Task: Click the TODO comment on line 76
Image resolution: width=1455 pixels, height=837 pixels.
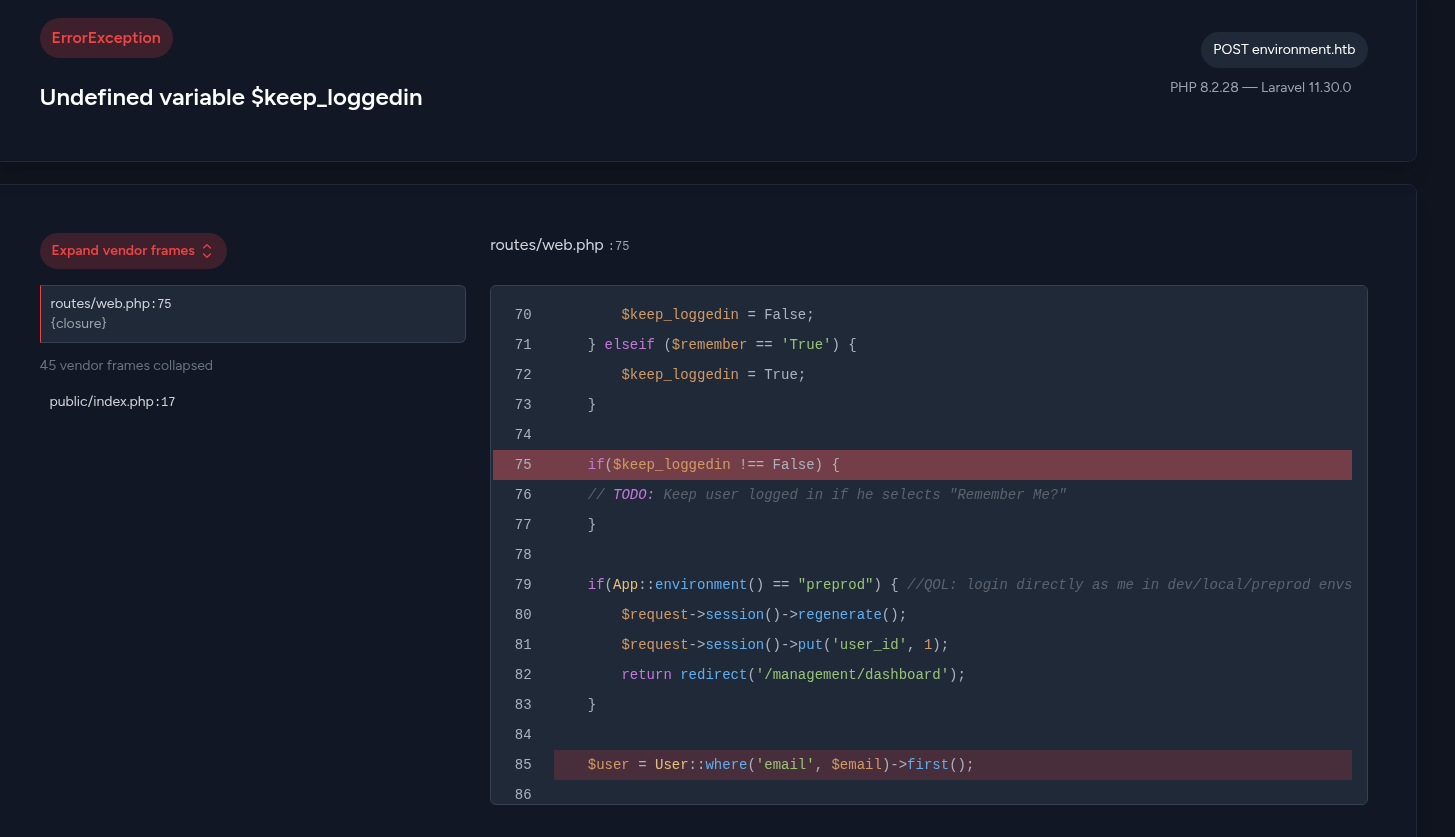Action: 827,495
